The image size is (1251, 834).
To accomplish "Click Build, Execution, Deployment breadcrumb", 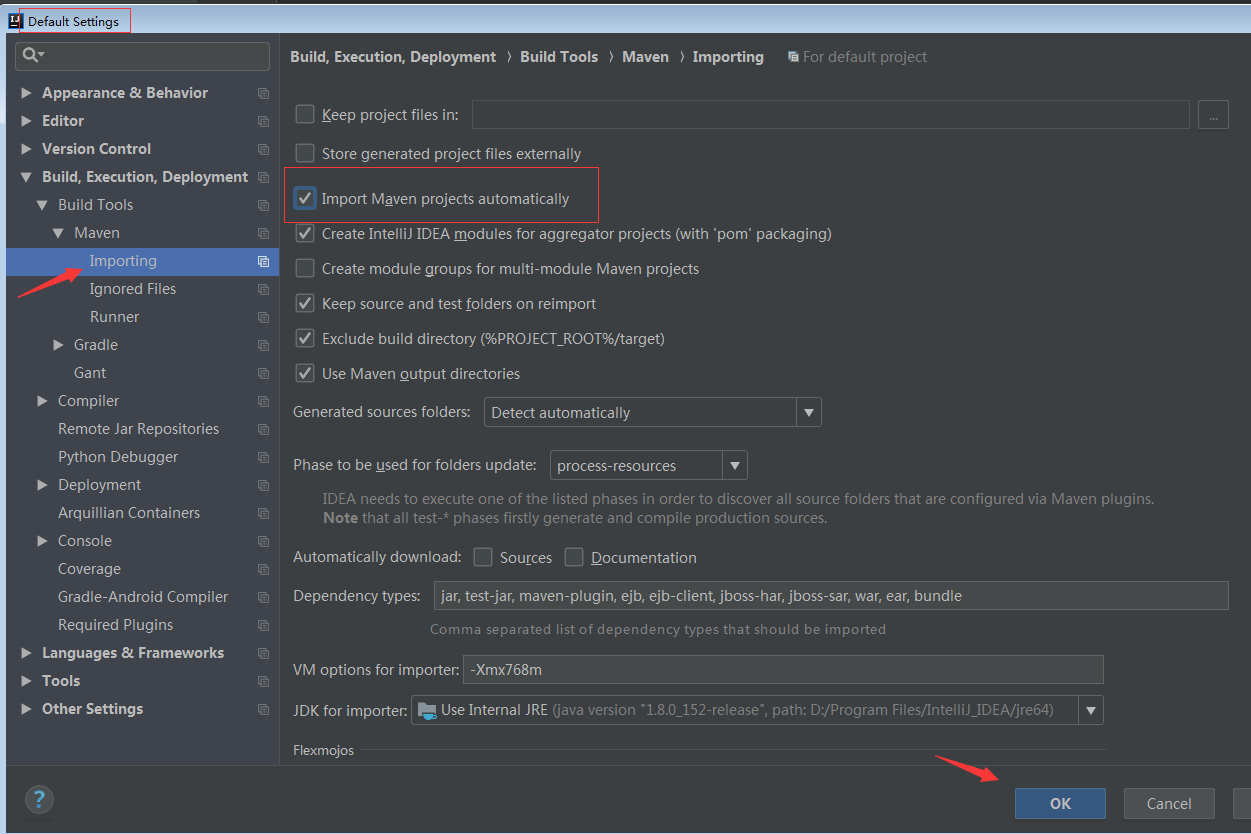I will coord(393,57).
